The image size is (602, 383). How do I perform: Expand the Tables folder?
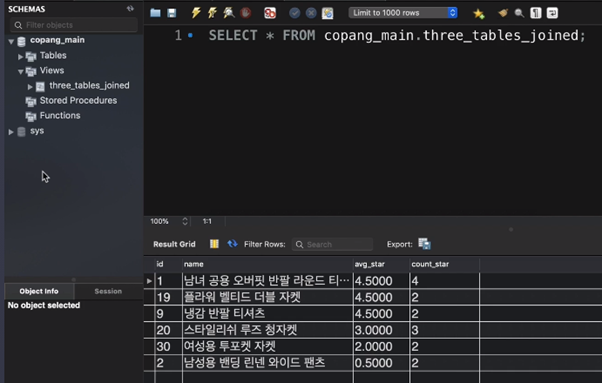(20, 56)
